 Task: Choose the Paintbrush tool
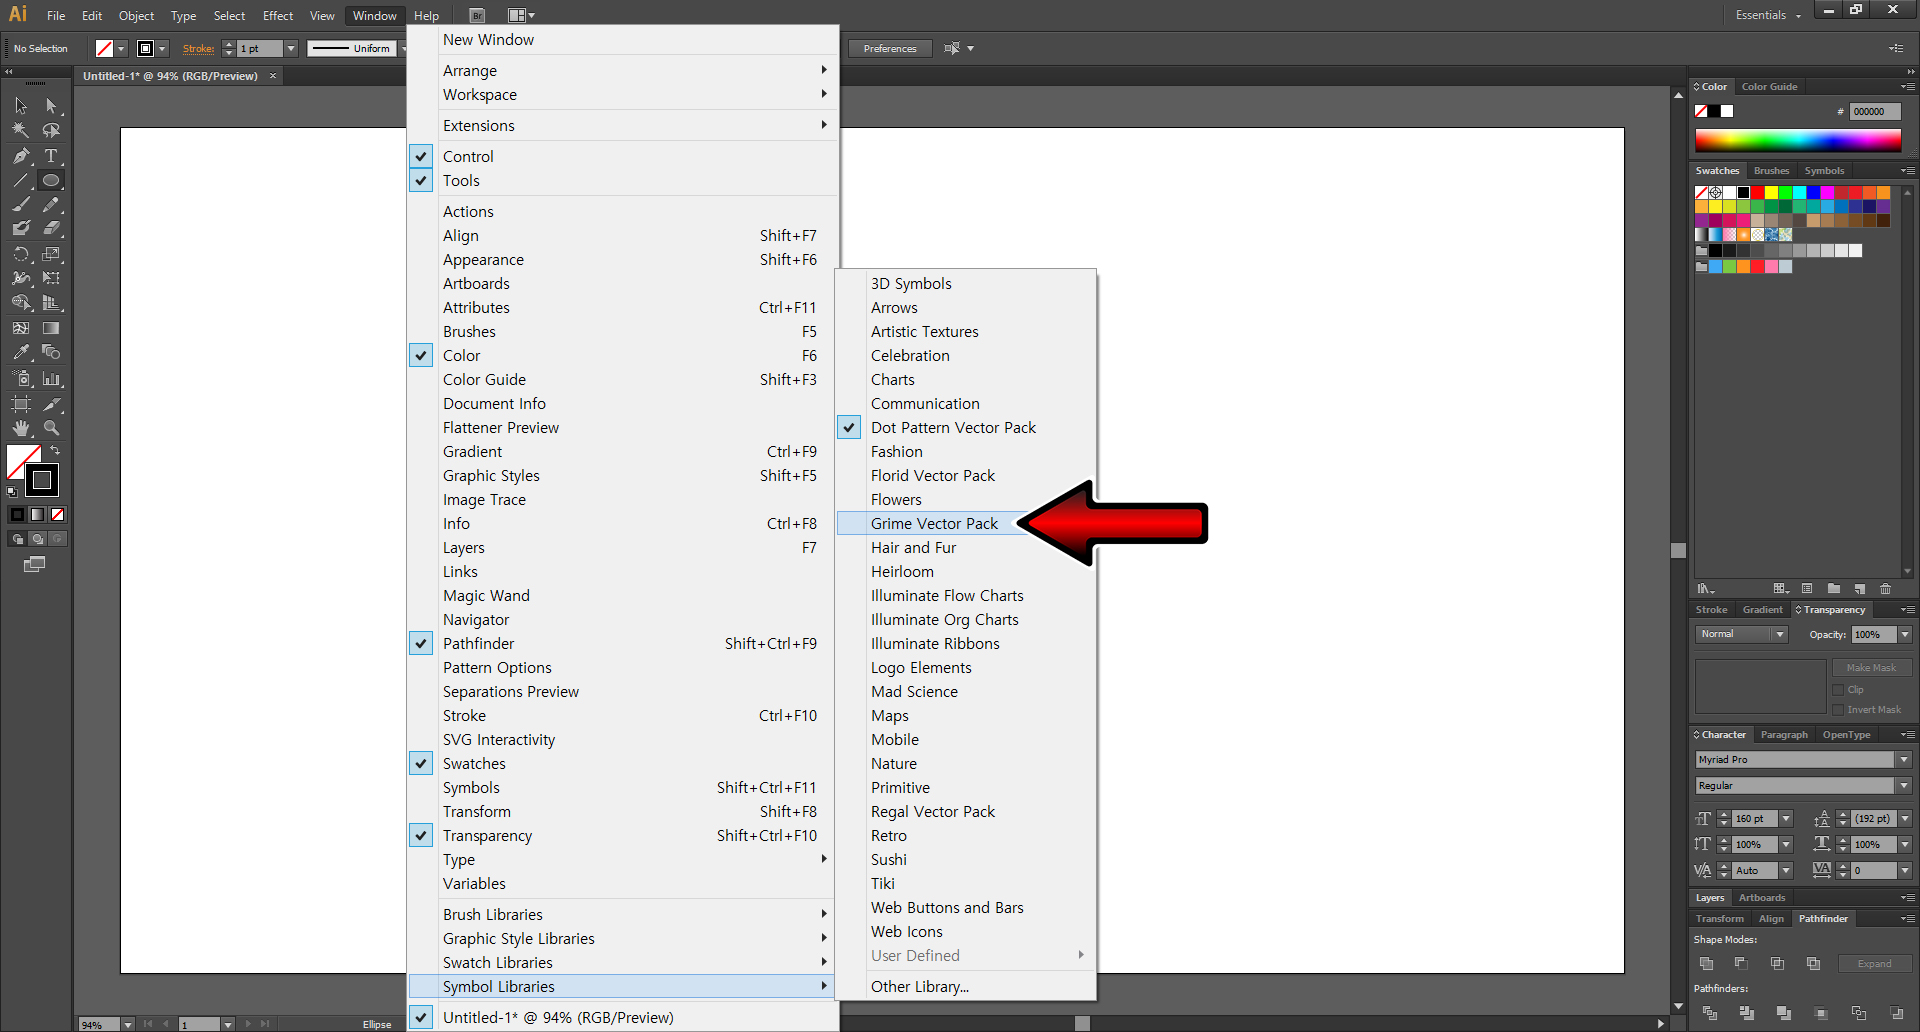[x=20, y=204]
